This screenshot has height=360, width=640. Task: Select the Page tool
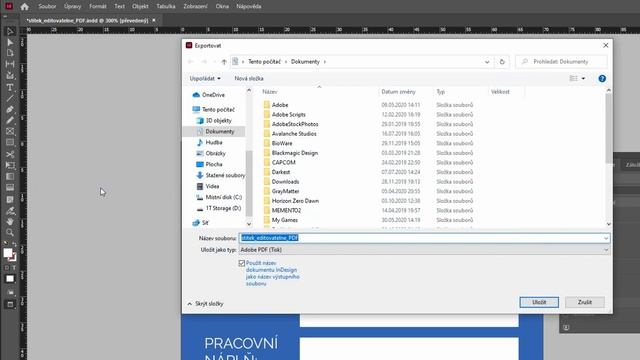[10, 53]
